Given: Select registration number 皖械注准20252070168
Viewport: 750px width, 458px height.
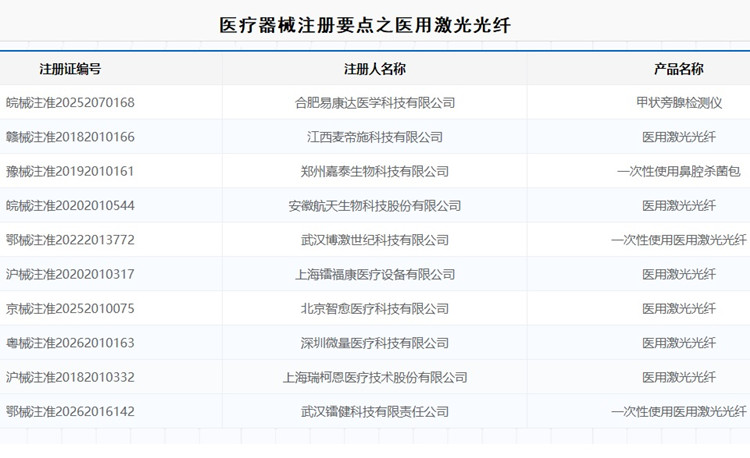Looking at the screenshot, I should (x=70, y=102).
